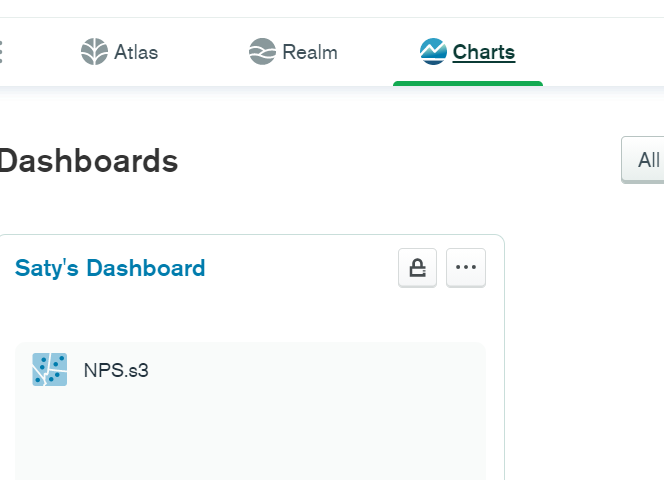Click the Charts graph icon

coord(433,52)
